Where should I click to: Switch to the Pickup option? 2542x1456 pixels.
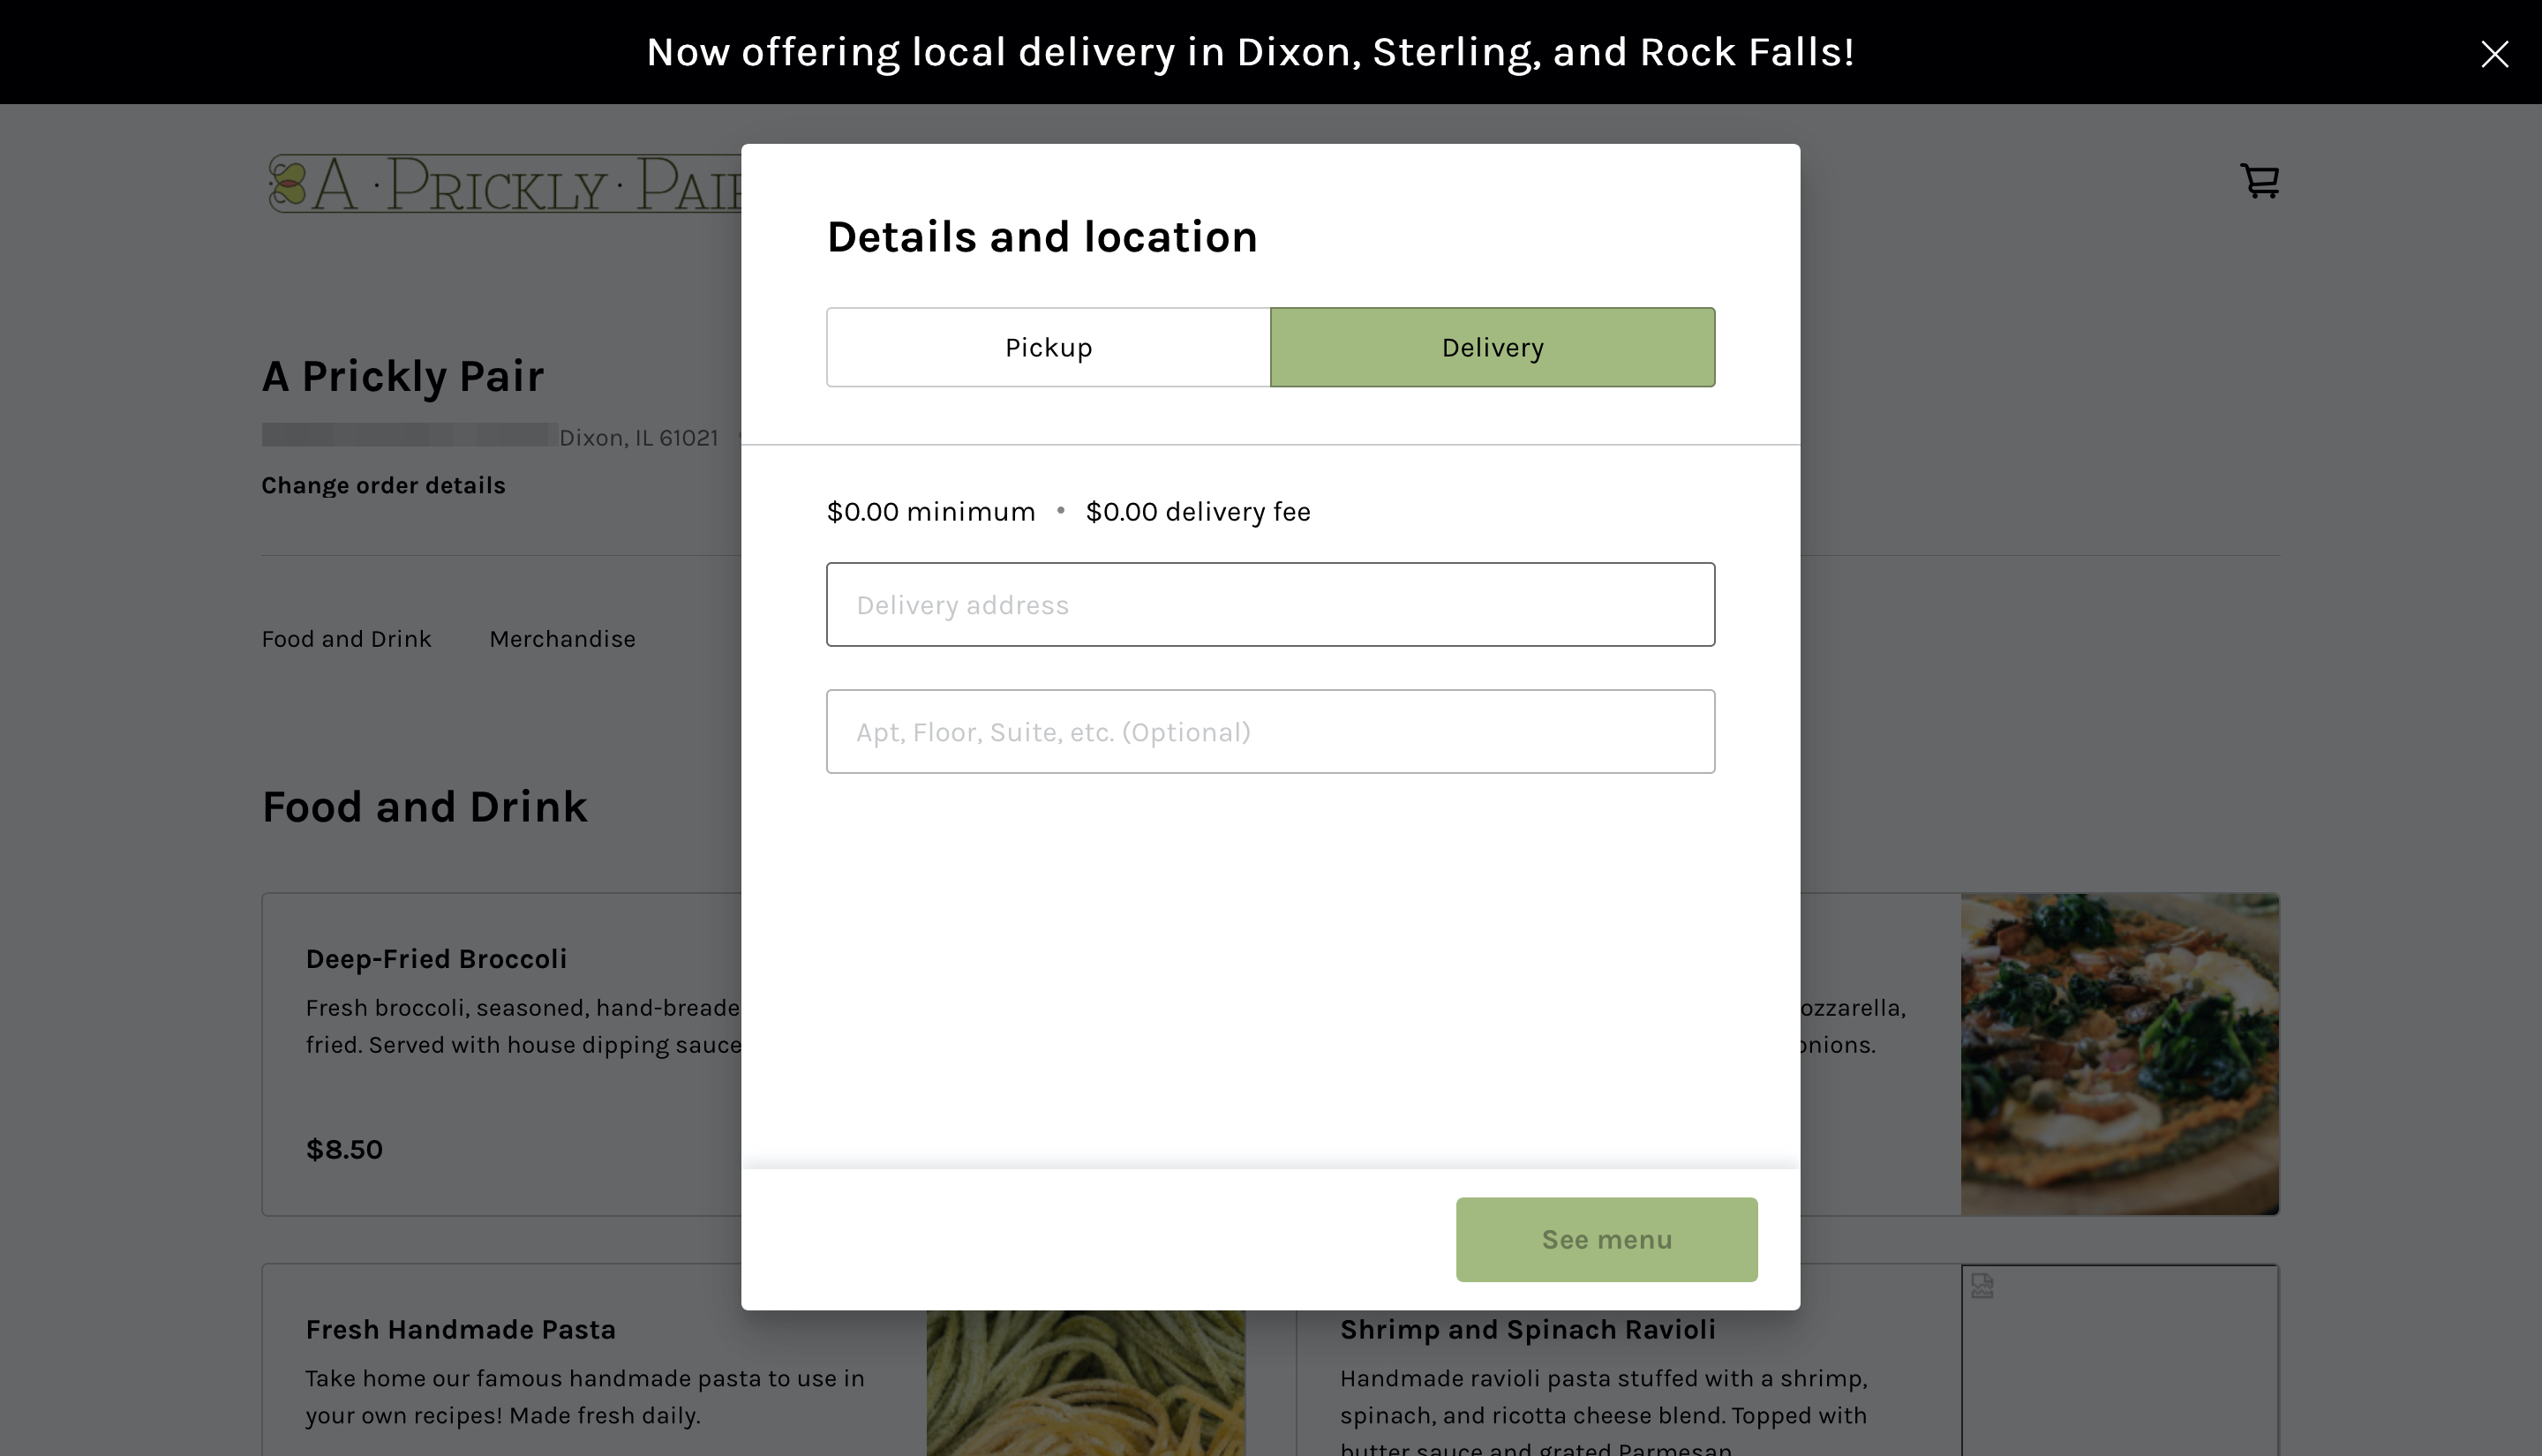pos(1047,347)
